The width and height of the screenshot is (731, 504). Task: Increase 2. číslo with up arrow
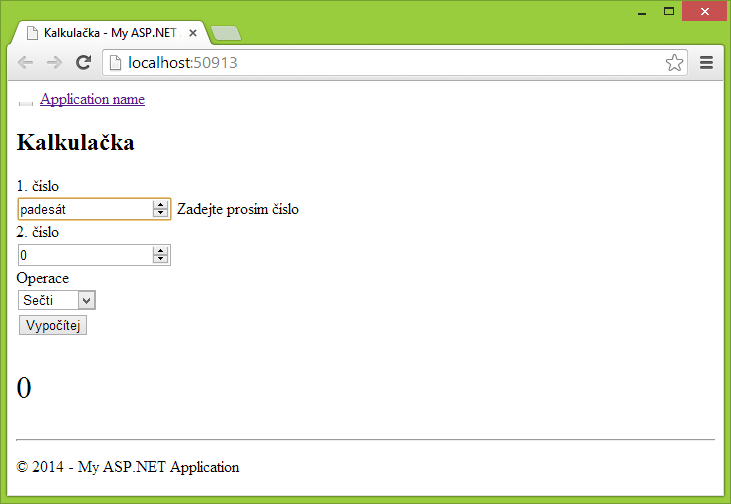coord(160,251)
